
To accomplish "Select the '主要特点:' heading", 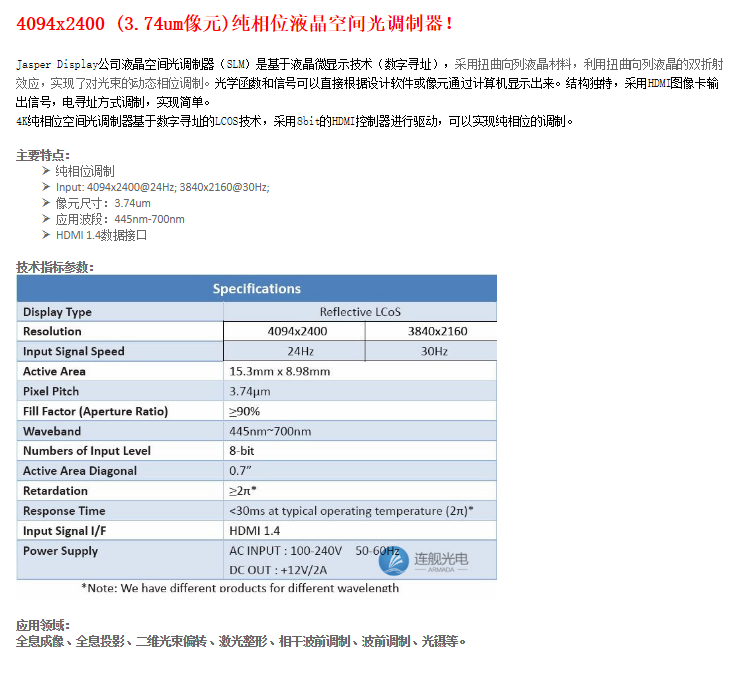I will 43,155.
